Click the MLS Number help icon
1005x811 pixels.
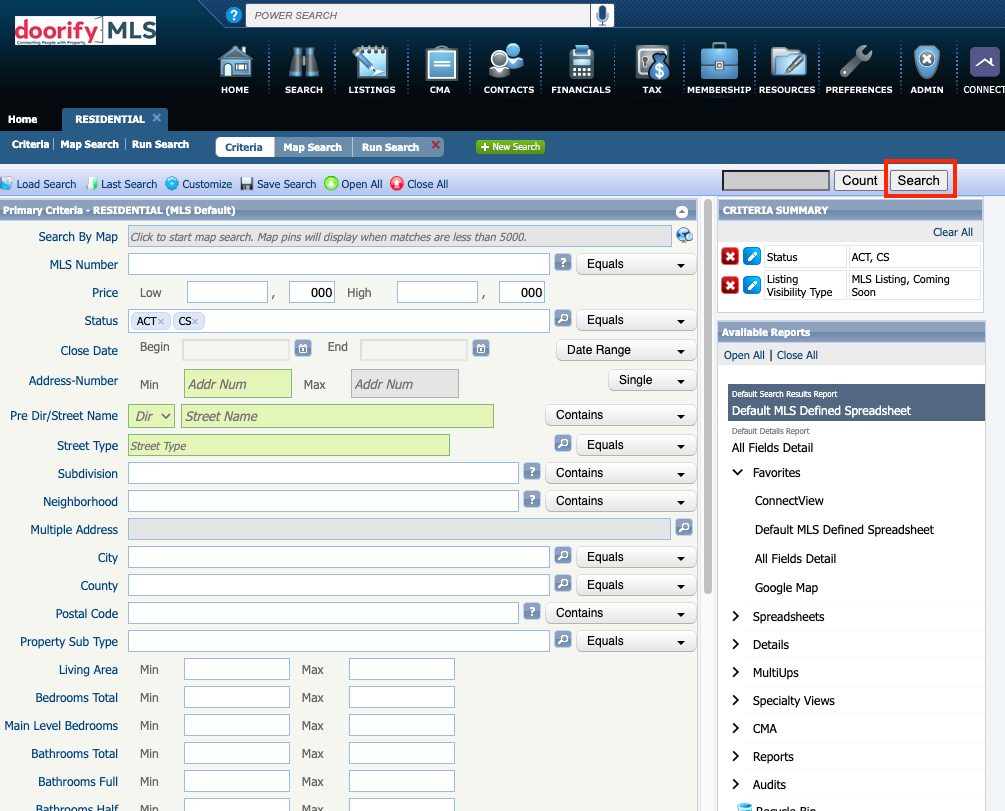(563, 262)
